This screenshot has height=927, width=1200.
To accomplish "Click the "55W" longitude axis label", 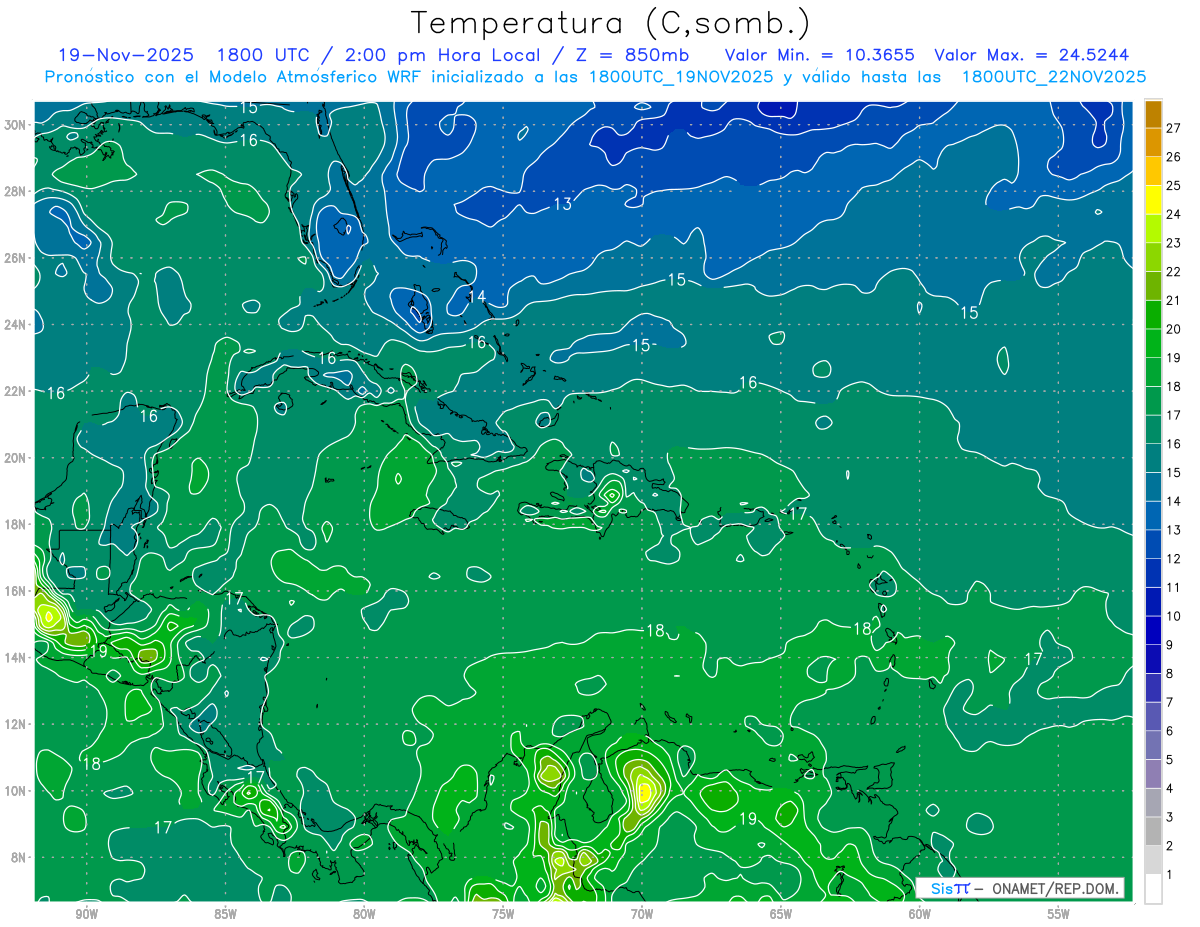I will coord(1059,914).
